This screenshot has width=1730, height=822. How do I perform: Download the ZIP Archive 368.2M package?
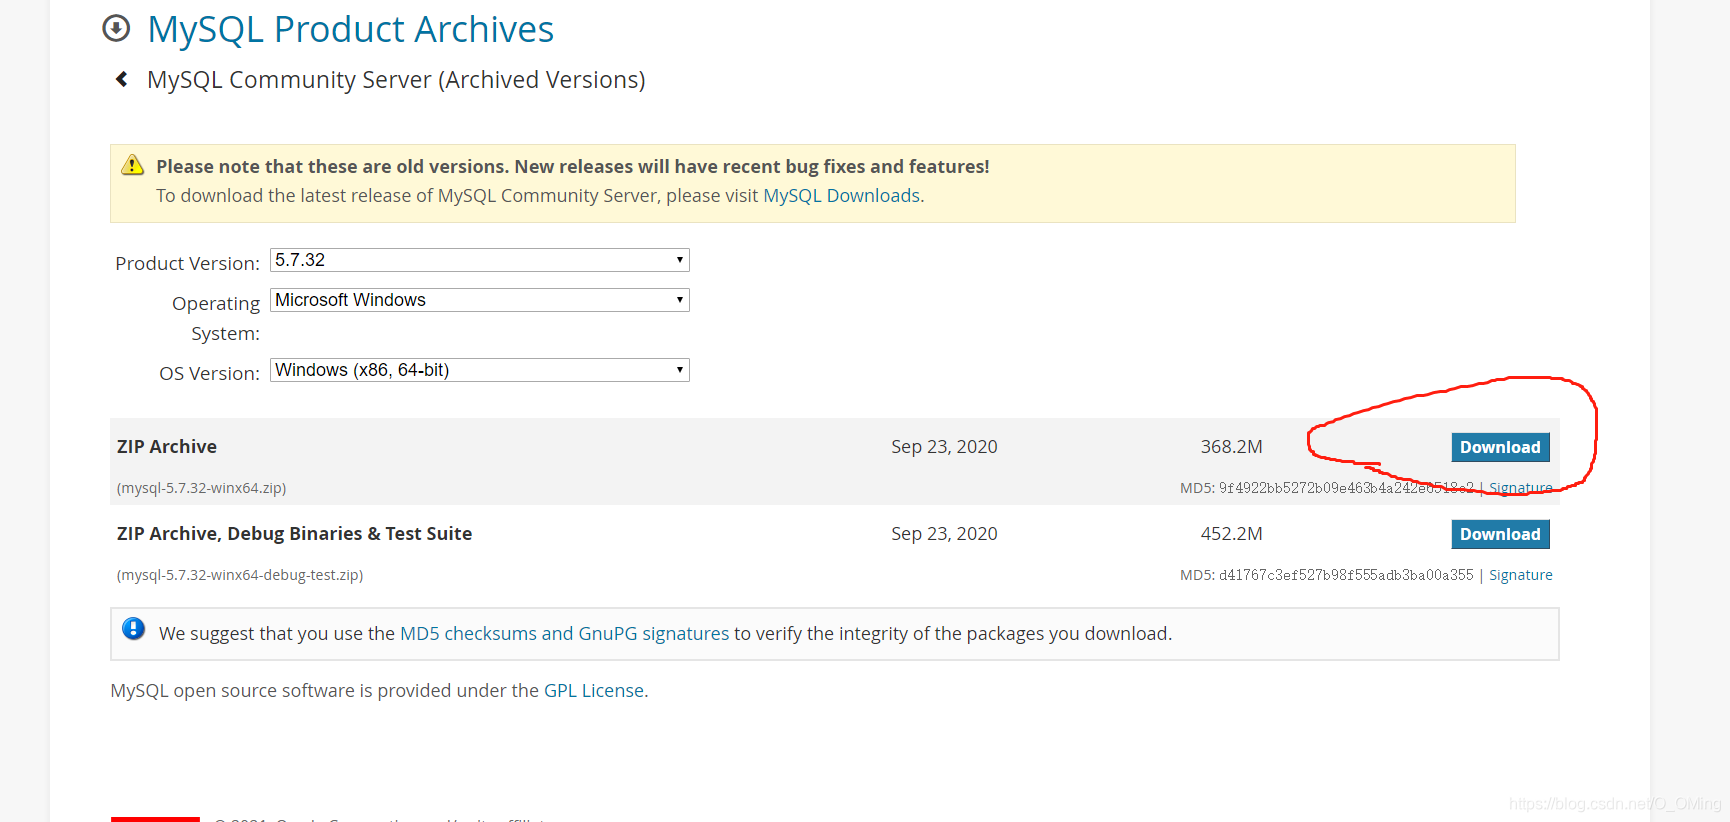[1500, 447]
